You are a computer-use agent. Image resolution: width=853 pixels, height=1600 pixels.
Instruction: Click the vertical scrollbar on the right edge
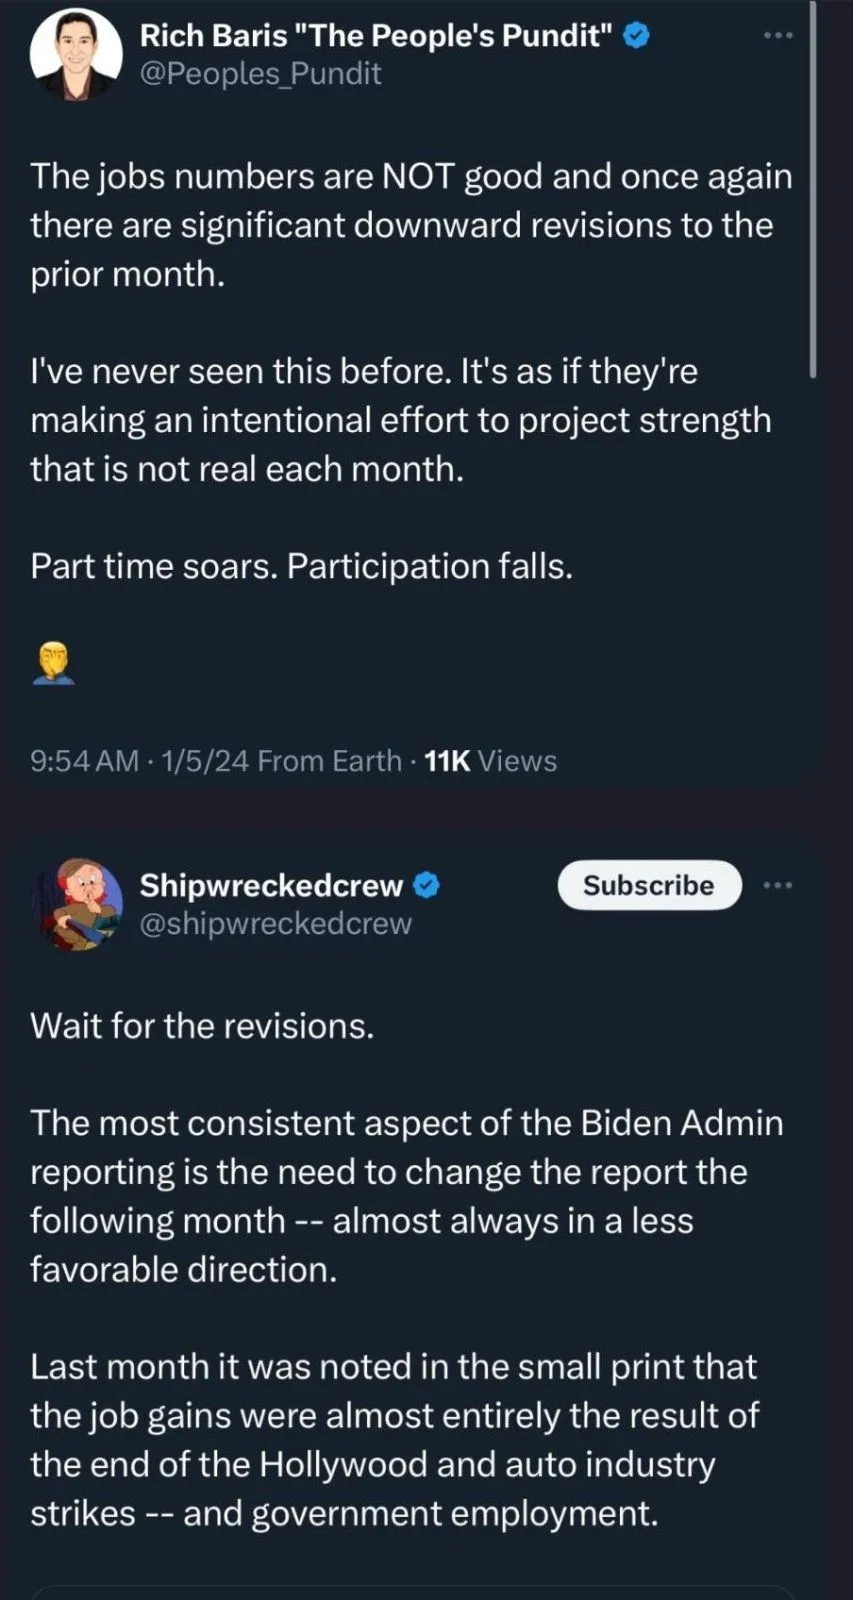813,190
